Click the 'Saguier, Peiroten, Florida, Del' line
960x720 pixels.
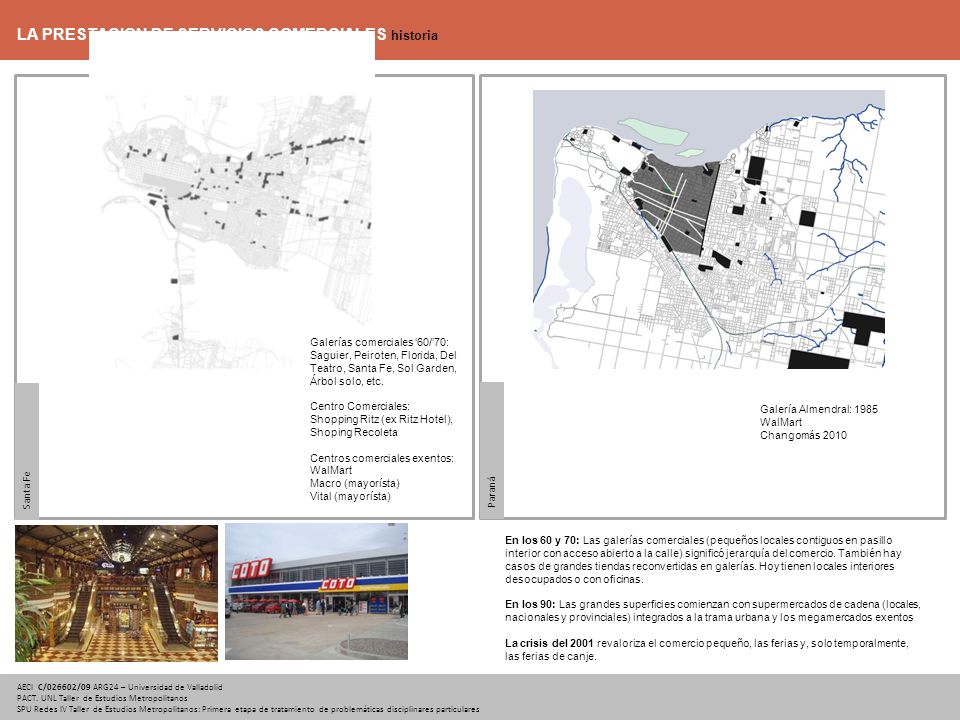click(x=383, y=355)
